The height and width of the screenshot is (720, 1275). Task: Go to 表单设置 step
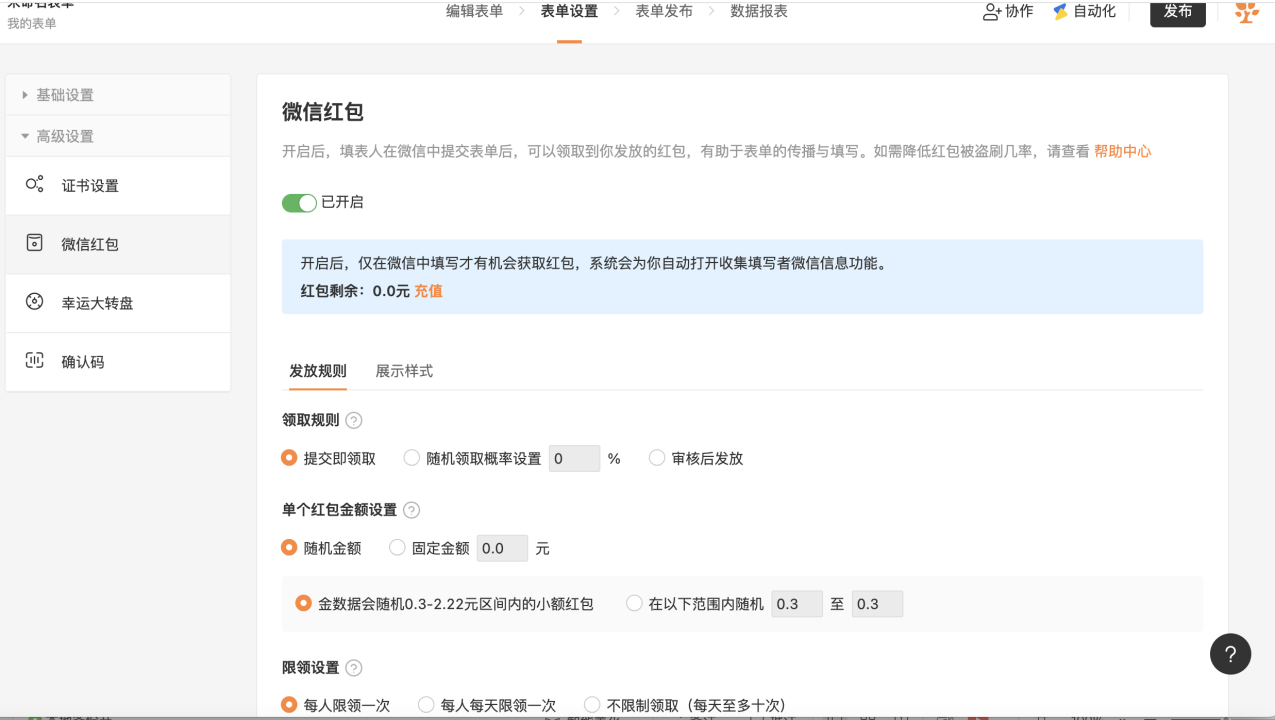[x=569, y=12]
